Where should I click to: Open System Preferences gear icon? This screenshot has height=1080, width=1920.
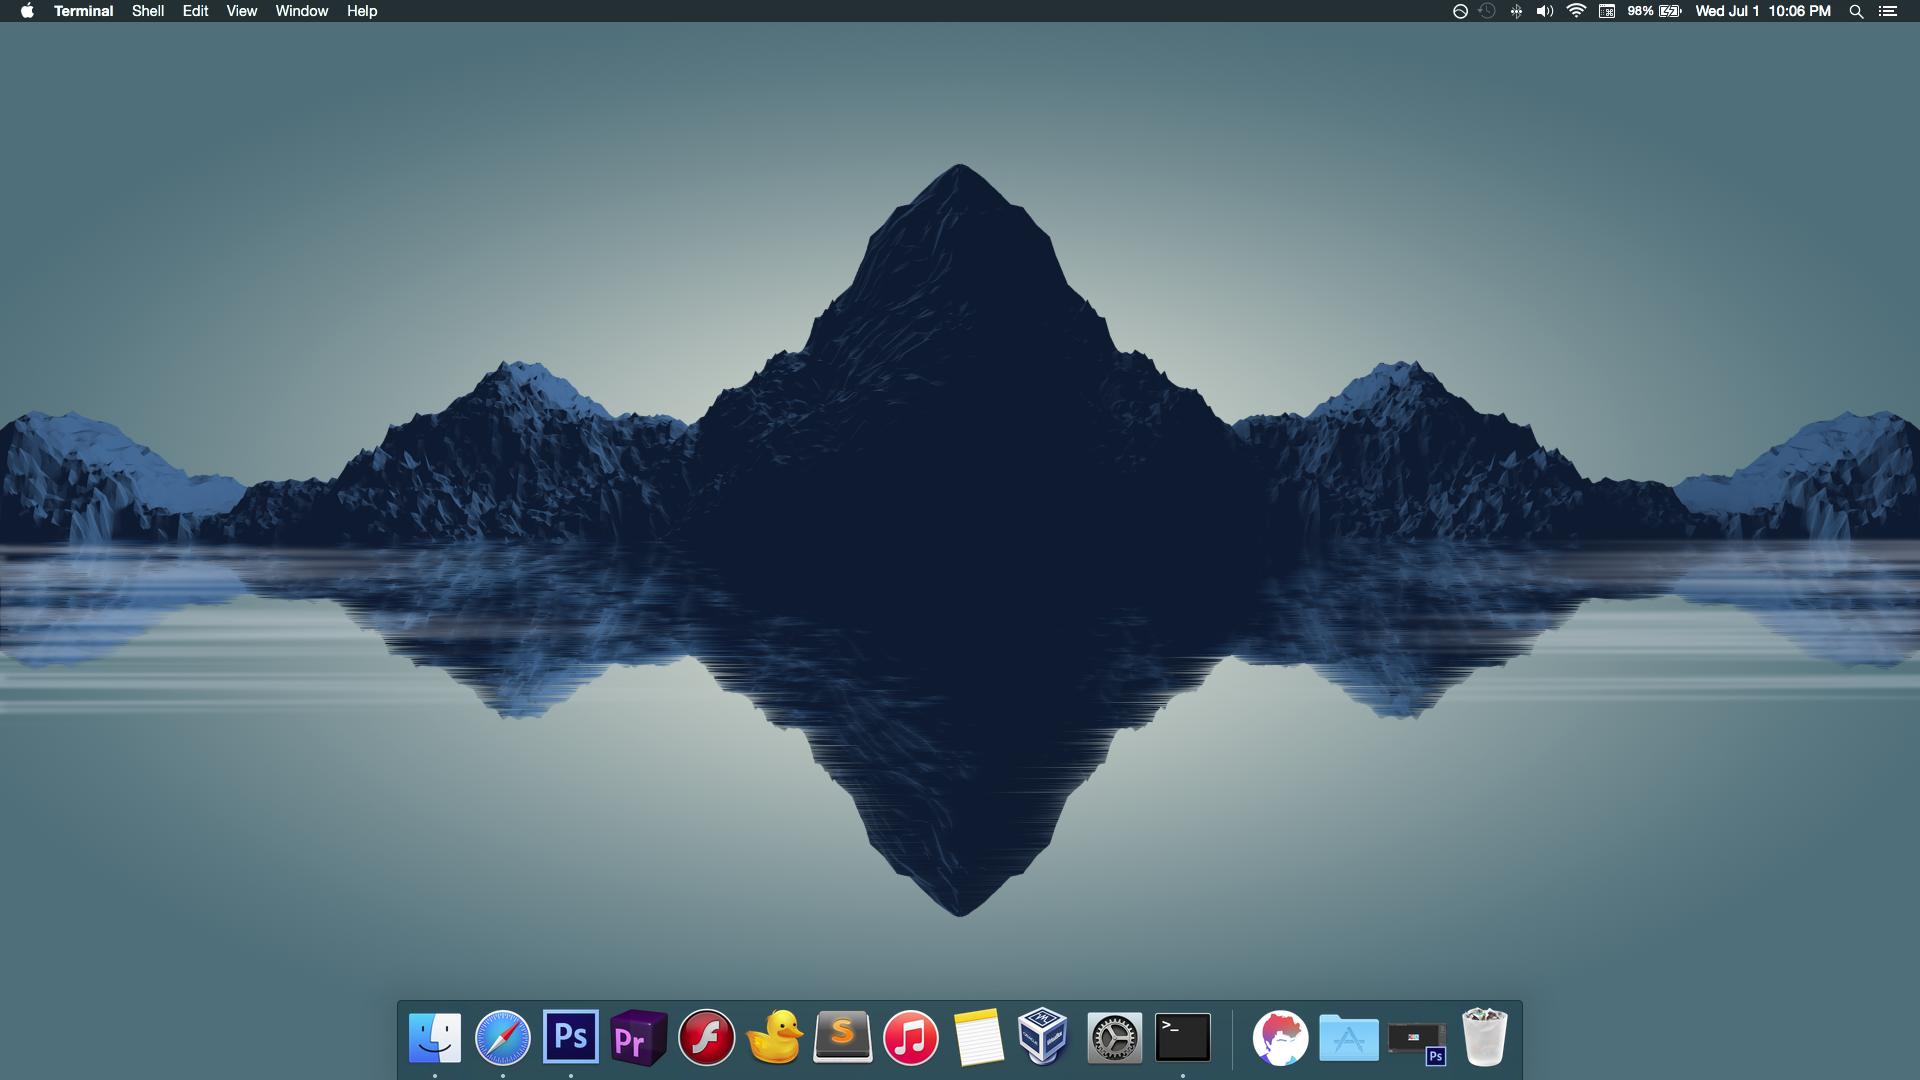1114,1038
